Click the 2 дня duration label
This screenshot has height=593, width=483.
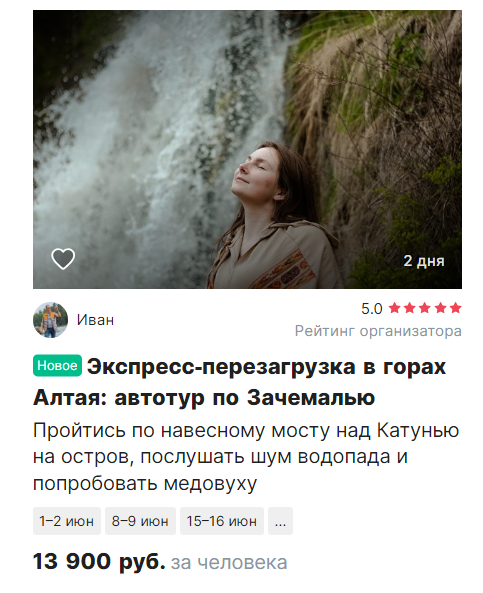pyautogui.click(x=424, y=261)
